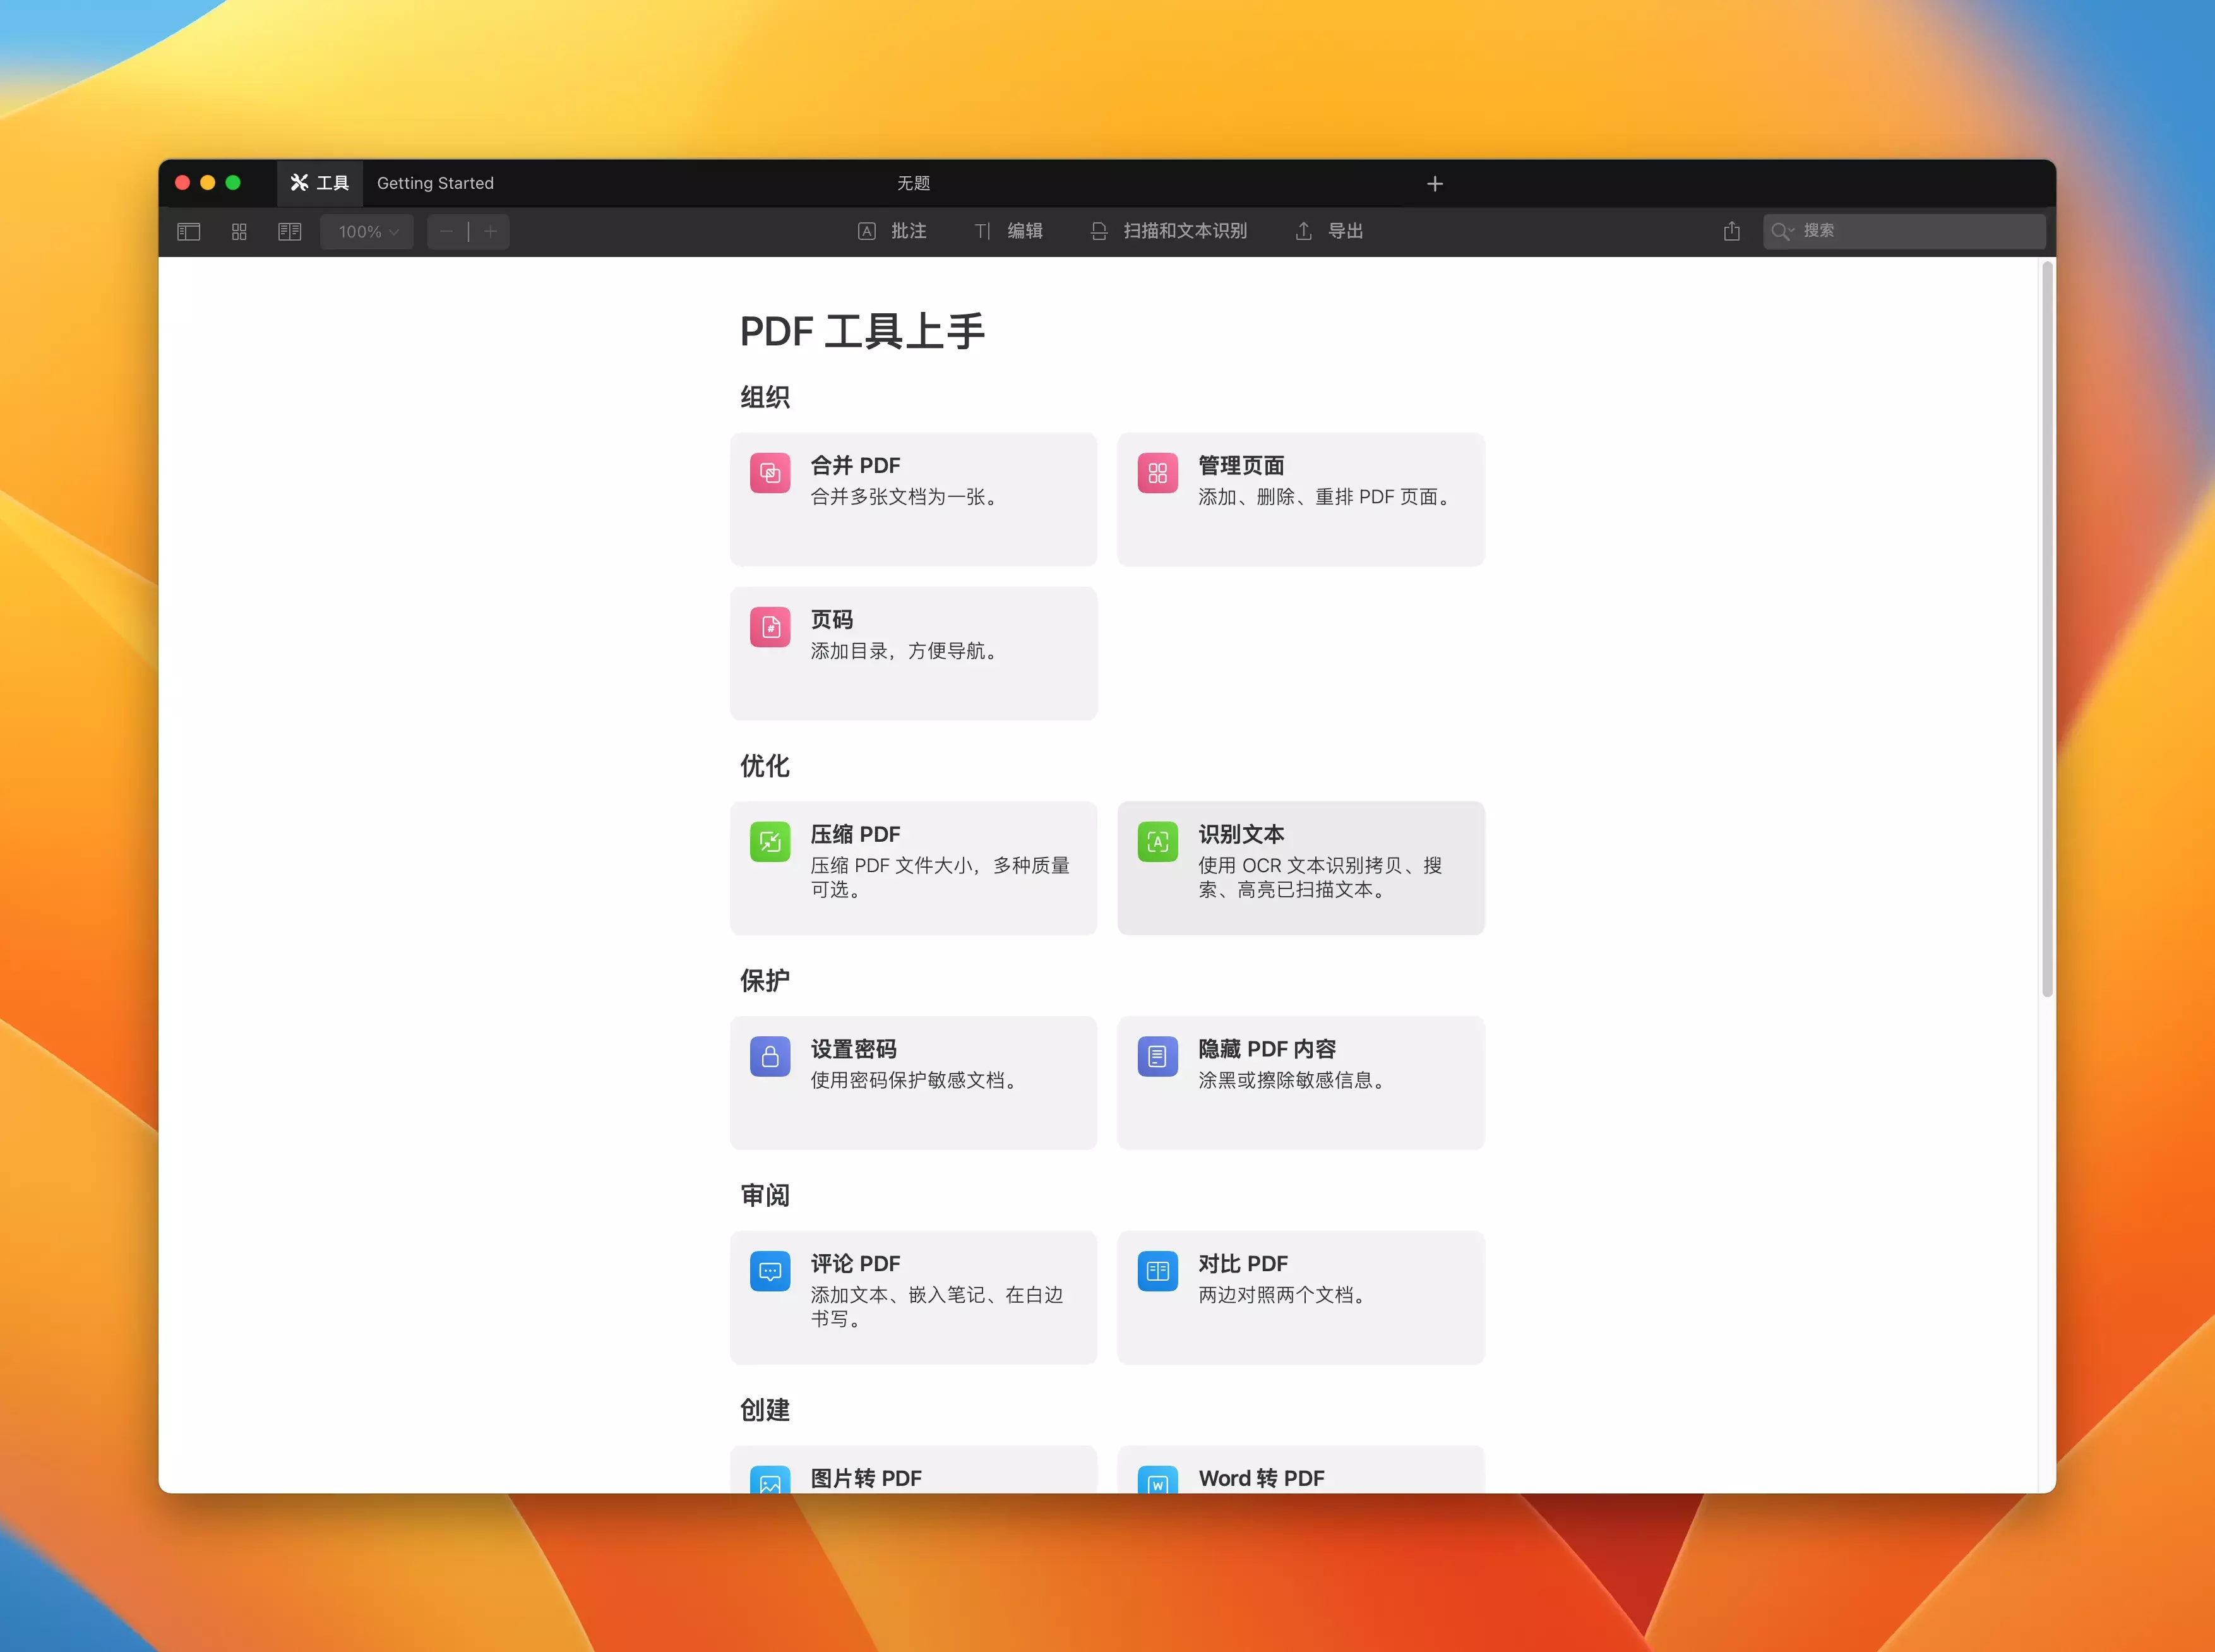Open the share button menu
The width and height of the screenshot is (2215, 1652).
[1732, 231]
